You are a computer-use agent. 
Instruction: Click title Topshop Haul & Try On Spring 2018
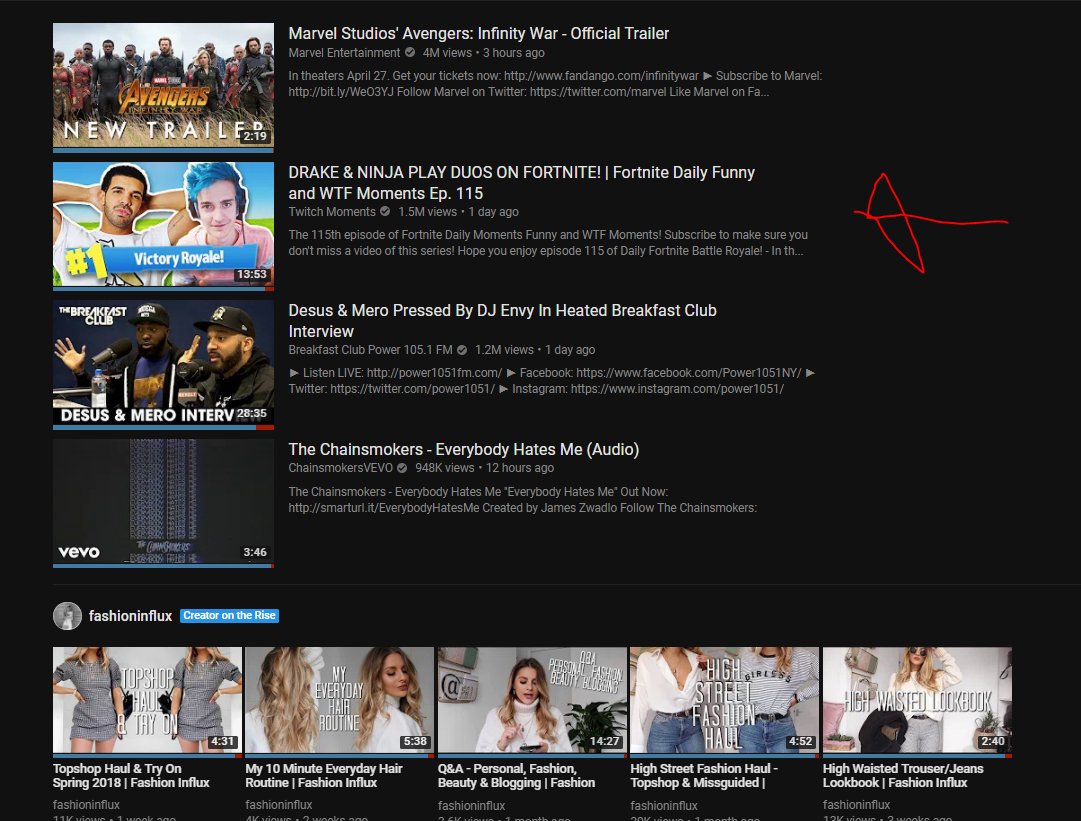pyautogui.click(x=131, y=776)
